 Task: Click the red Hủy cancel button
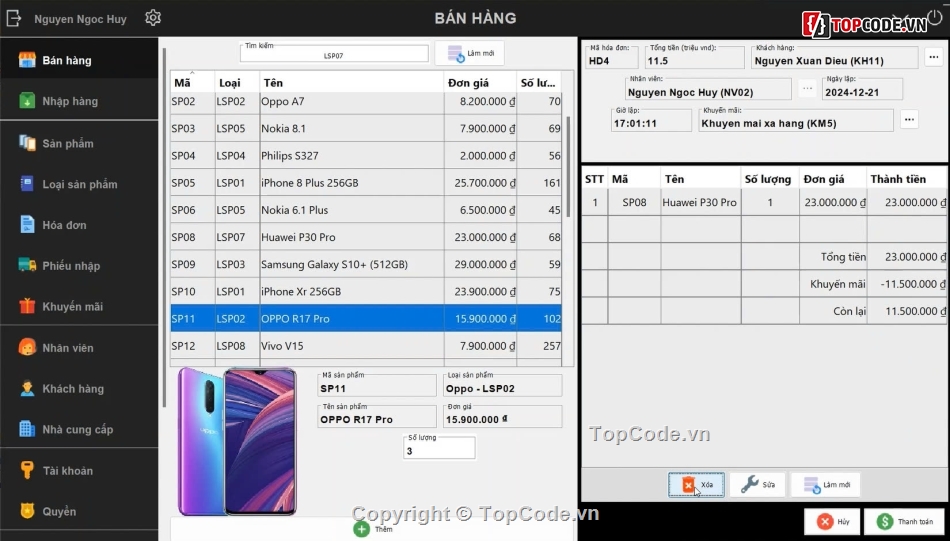pyautogui.click(x=832, y=522)
